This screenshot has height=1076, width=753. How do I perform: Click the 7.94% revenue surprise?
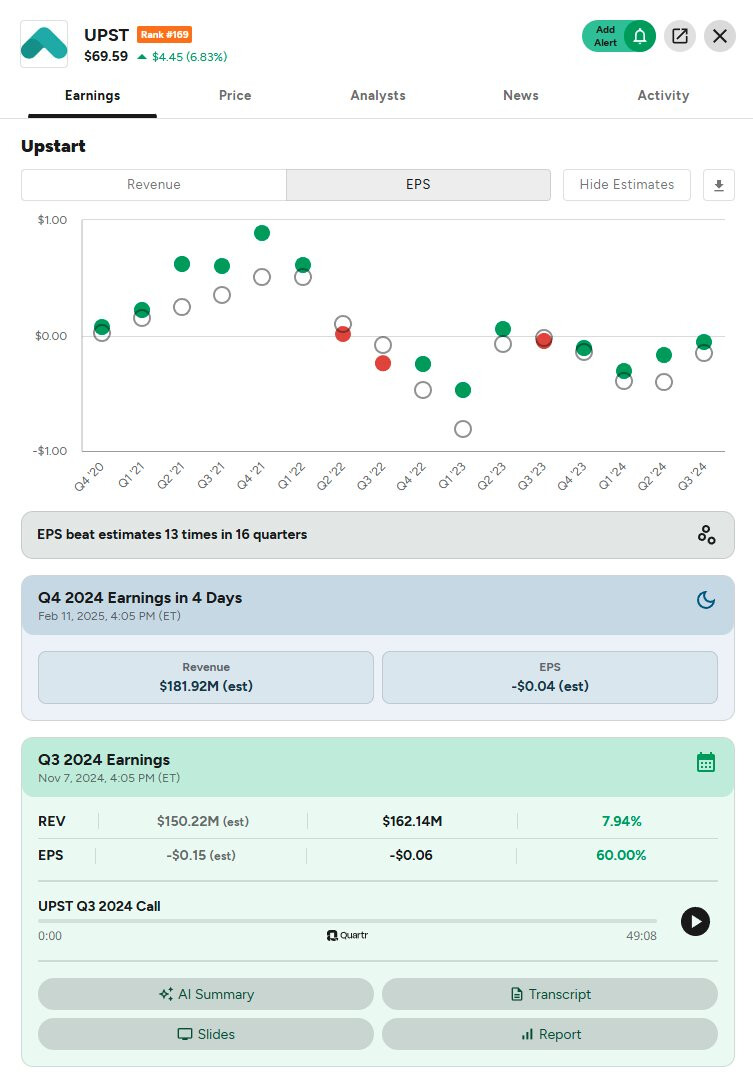(621, 821)
